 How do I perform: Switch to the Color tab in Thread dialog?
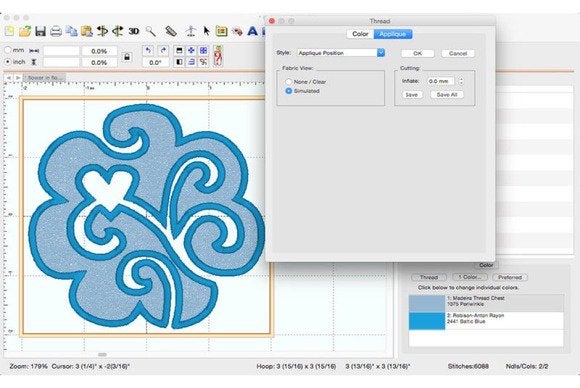point(360,34)
